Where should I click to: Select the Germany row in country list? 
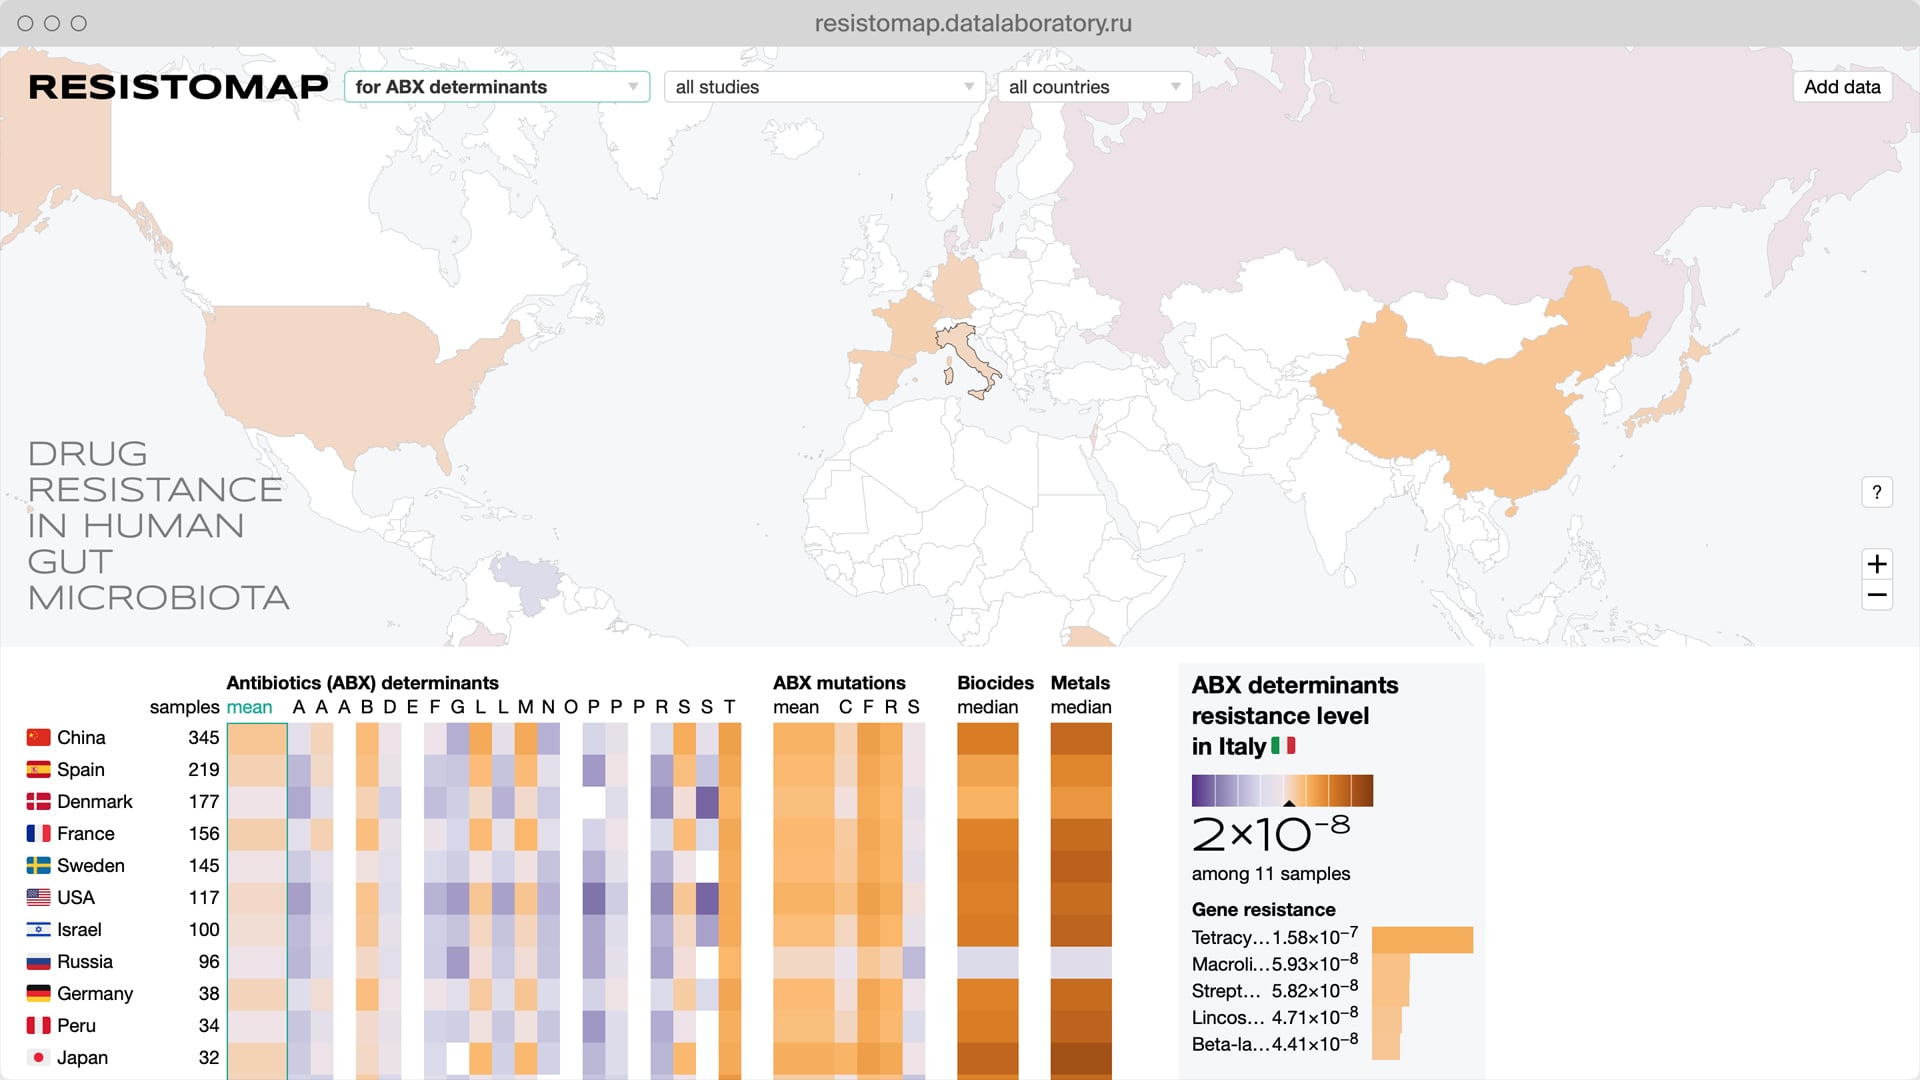94,994
